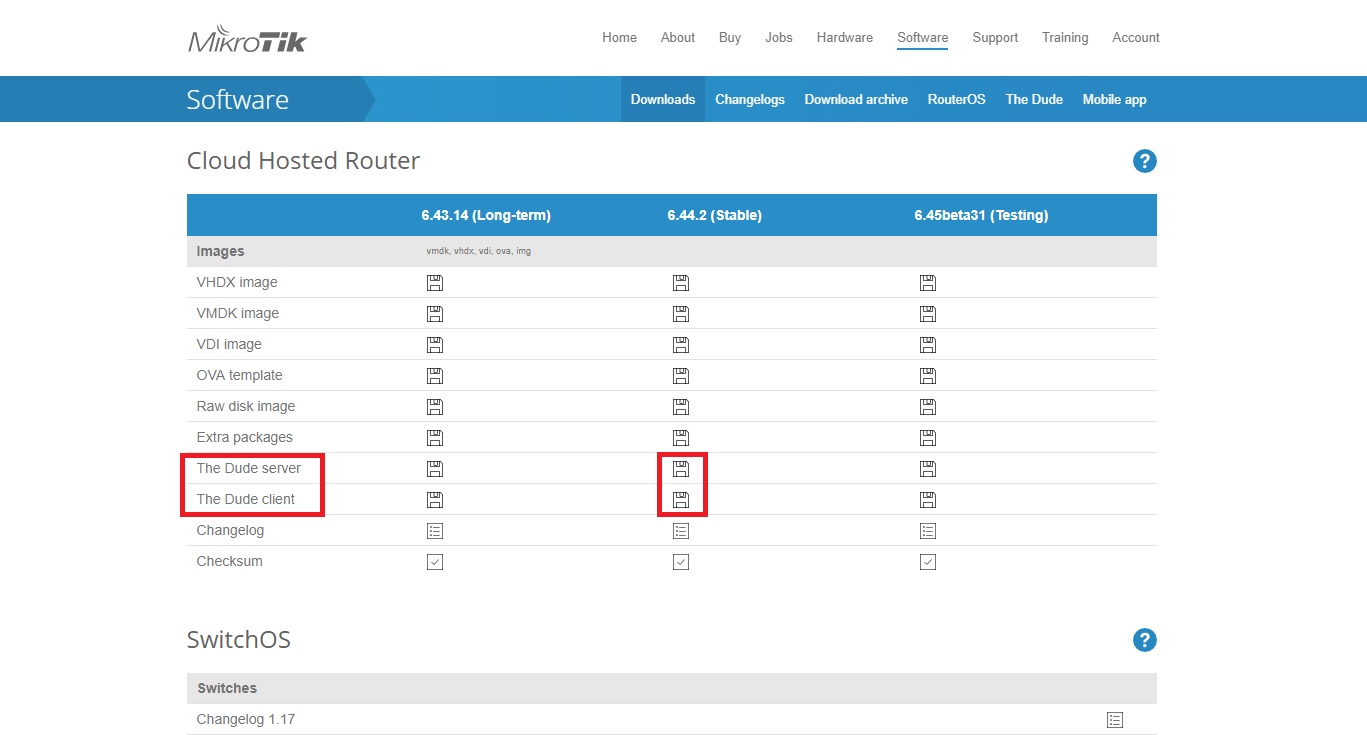Download Stable VHDX image
Screen dimensions: 1367x735
point(681,283)
